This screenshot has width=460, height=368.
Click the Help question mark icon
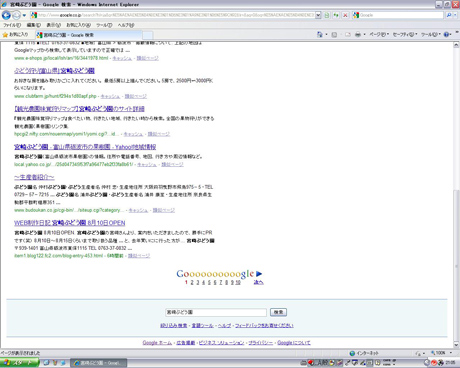[x=446, y=35]
